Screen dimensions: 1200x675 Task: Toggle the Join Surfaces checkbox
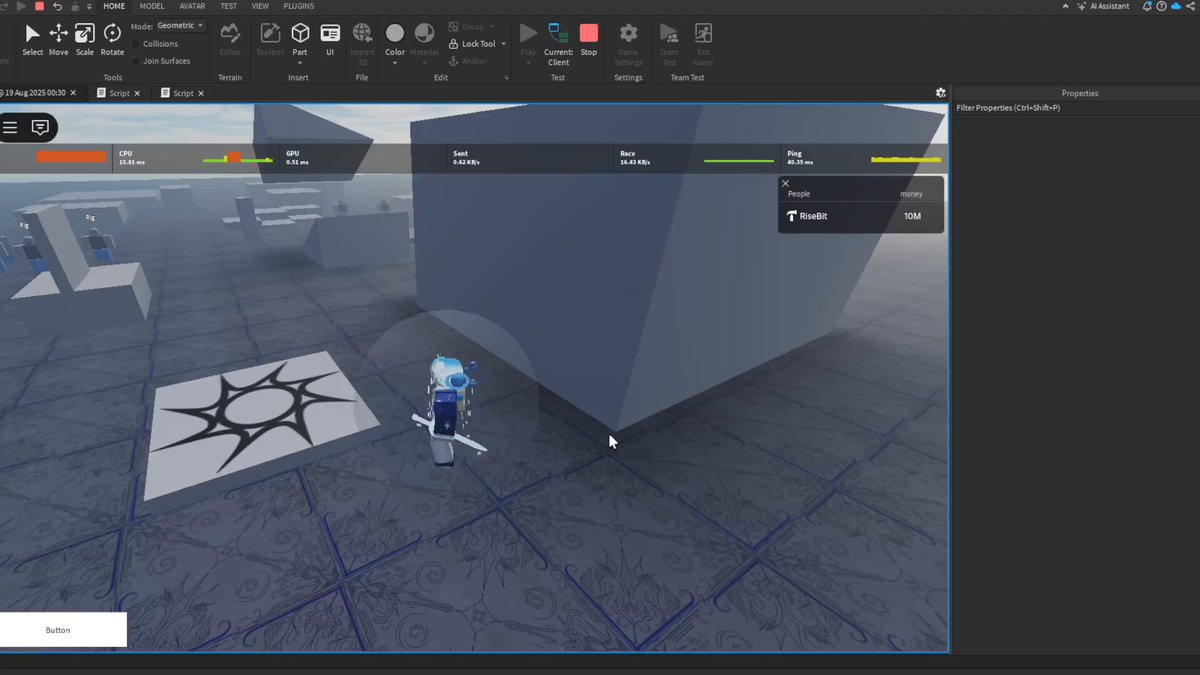[x=136, y=61]
